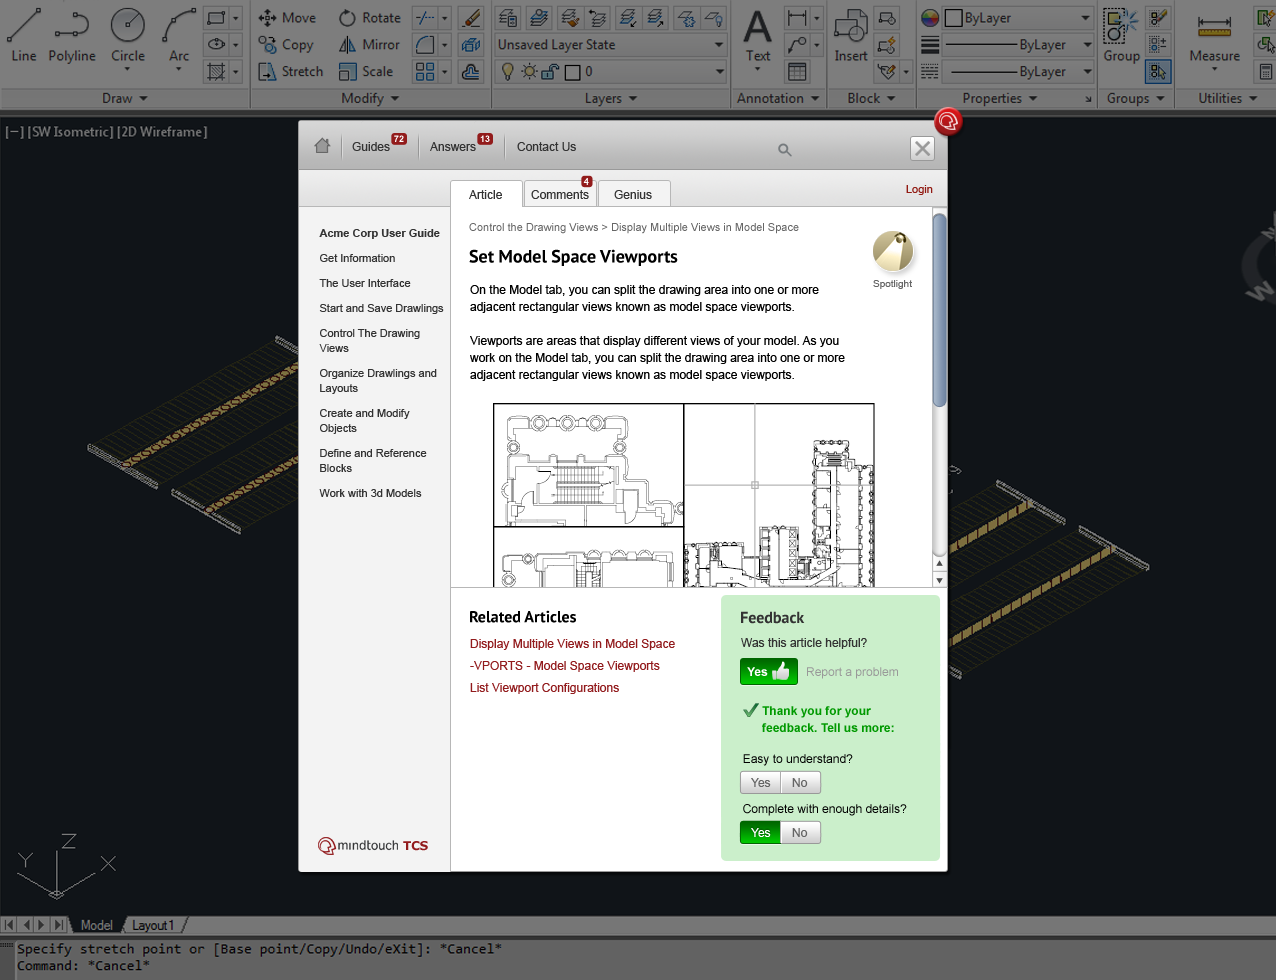Open the Guides menu
This screenshot has width=1276, height=980.
[371, 147]
